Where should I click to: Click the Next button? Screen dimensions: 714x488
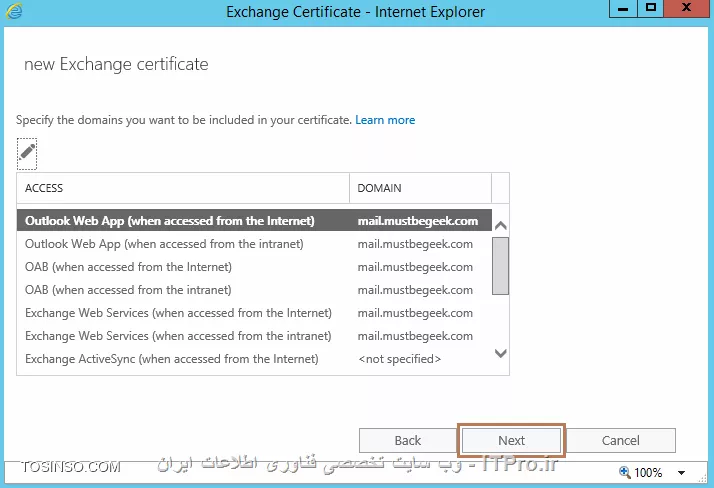pyautogui.click(x=511, y=440)
